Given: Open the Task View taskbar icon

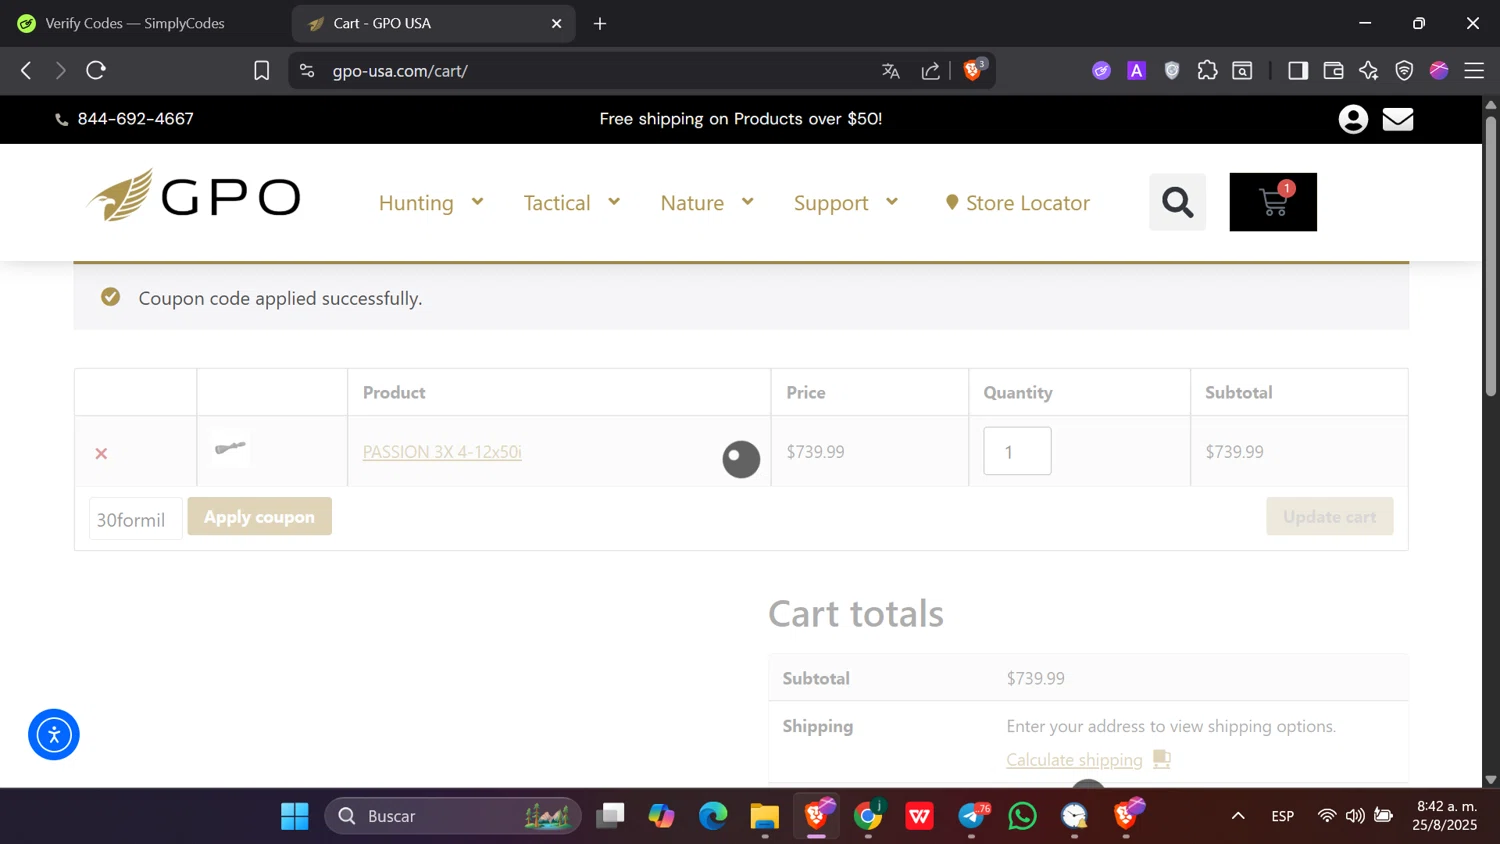Looking at the screenshot, I should tap(610, 816).
